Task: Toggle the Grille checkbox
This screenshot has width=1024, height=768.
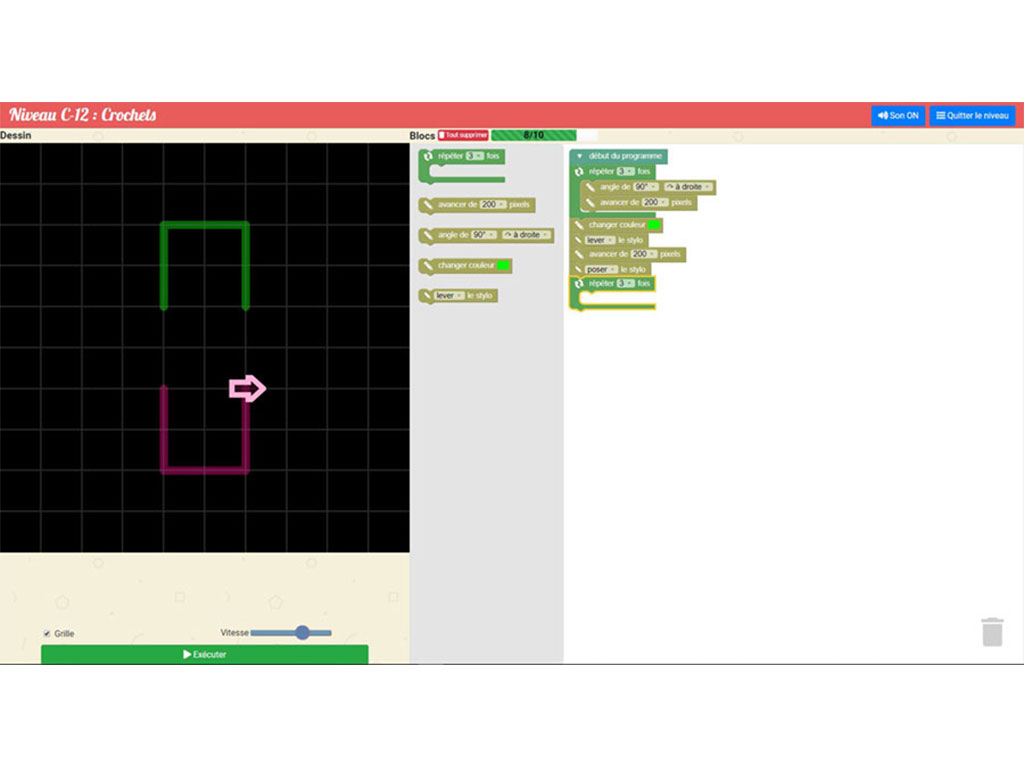Action: (46, 633)
